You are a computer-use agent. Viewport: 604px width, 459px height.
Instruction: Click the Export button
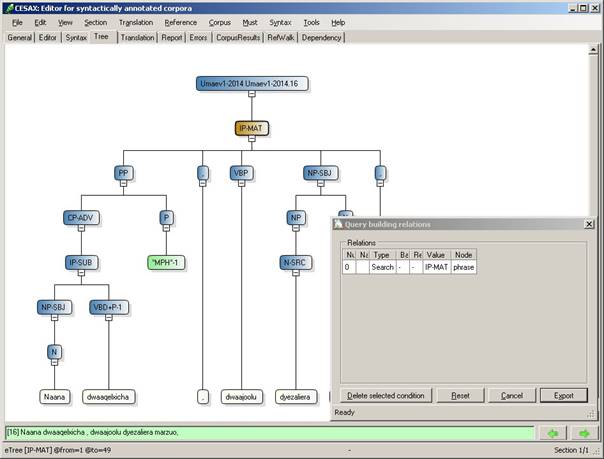pos(564,395)
